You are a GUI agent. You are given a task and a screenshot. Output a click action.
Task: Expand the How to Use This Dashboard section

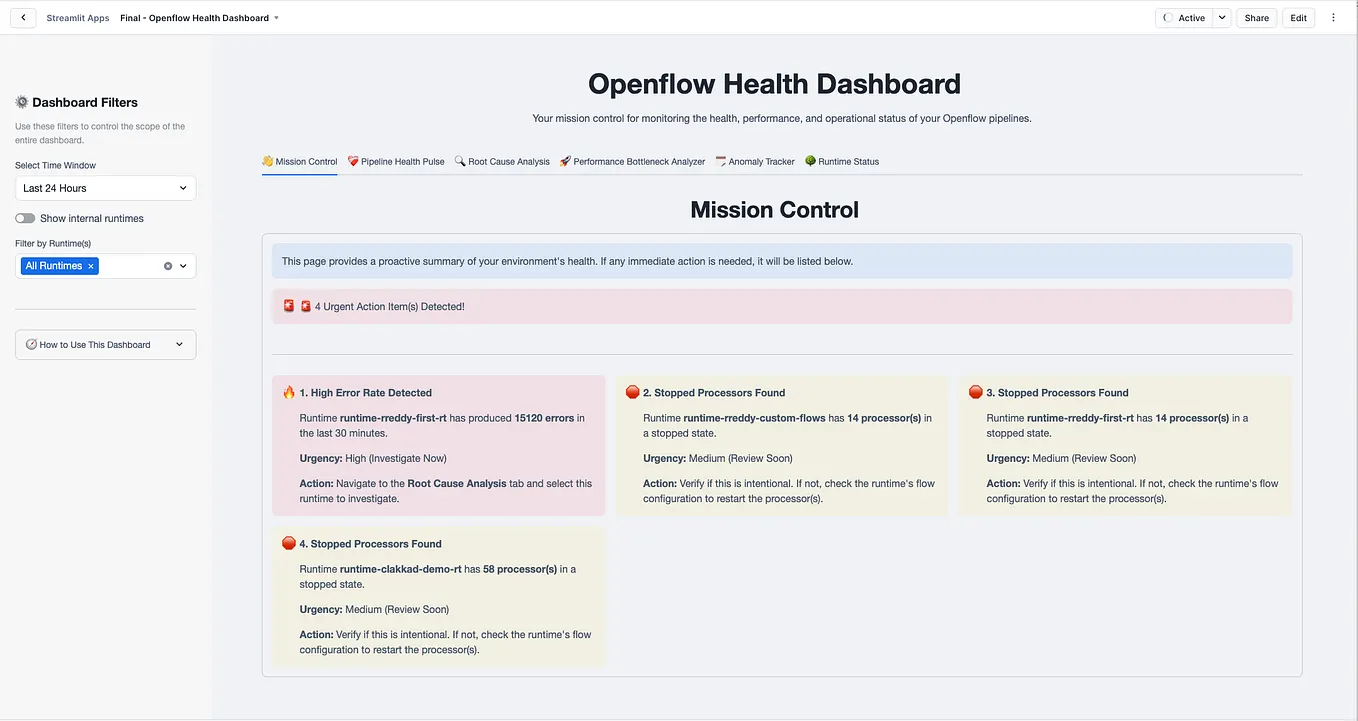pos(179,344)
